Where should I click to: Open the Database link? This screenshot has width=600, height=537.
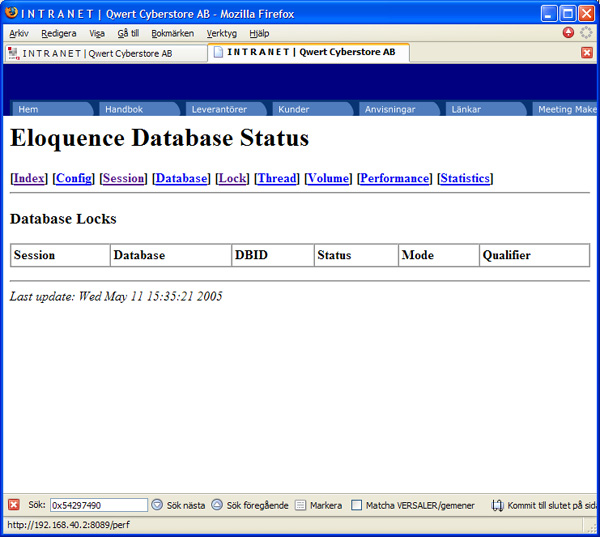pyautogui.click(x=181, y=178)
